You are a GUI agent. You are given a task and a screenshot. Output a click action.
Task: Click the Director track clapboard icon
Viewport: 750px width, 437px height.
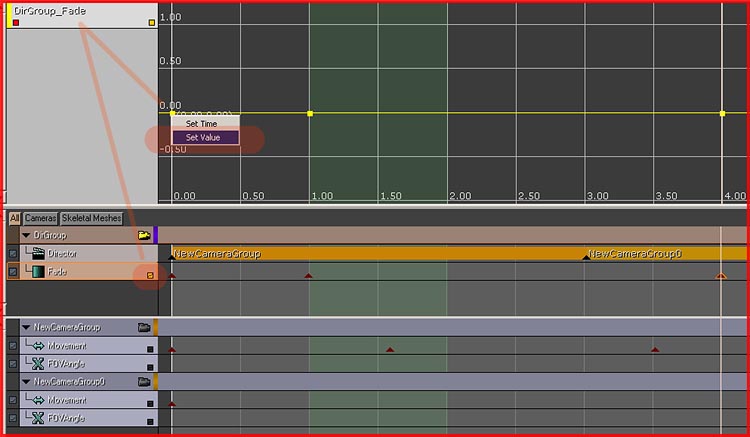(x=37, y=254)
